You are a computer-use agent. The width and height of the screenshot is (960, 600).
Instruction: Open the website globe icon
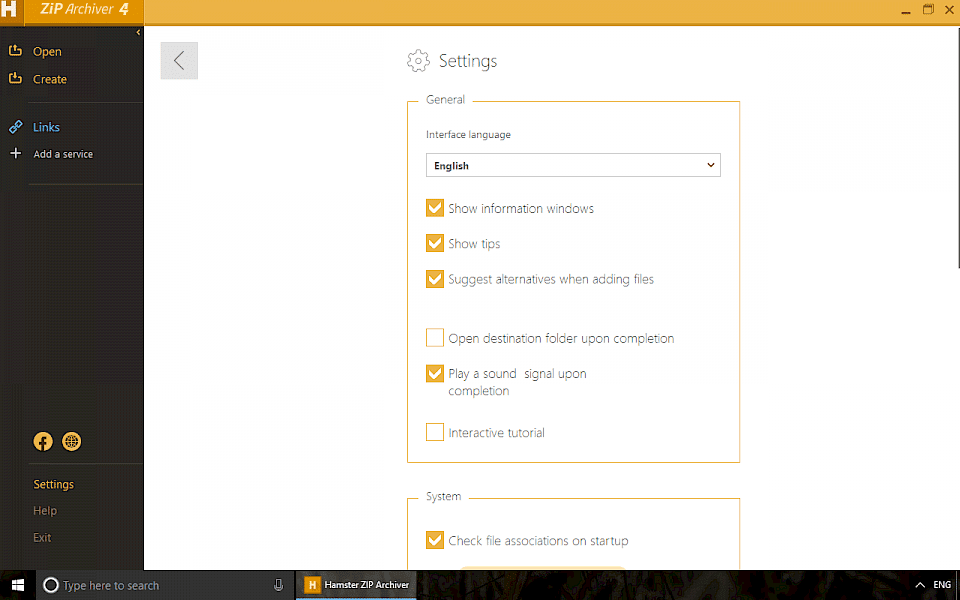tap(72, 441)
